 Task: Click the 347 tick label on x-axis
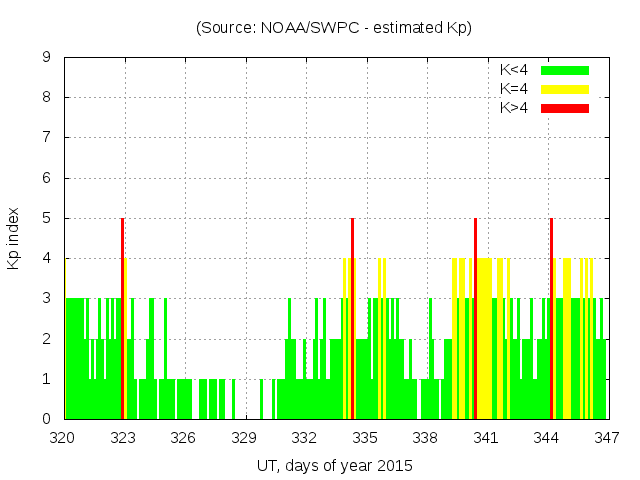click(x=606, y=437)
